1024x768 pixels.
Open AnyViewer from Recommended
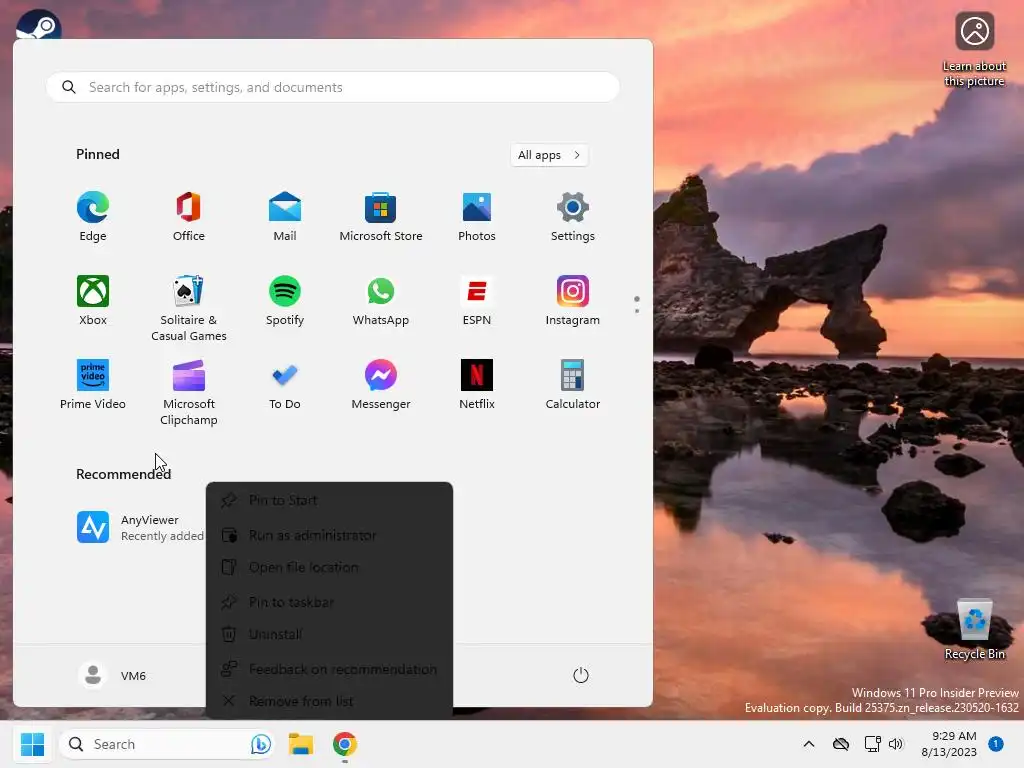[x=140, y=528]
